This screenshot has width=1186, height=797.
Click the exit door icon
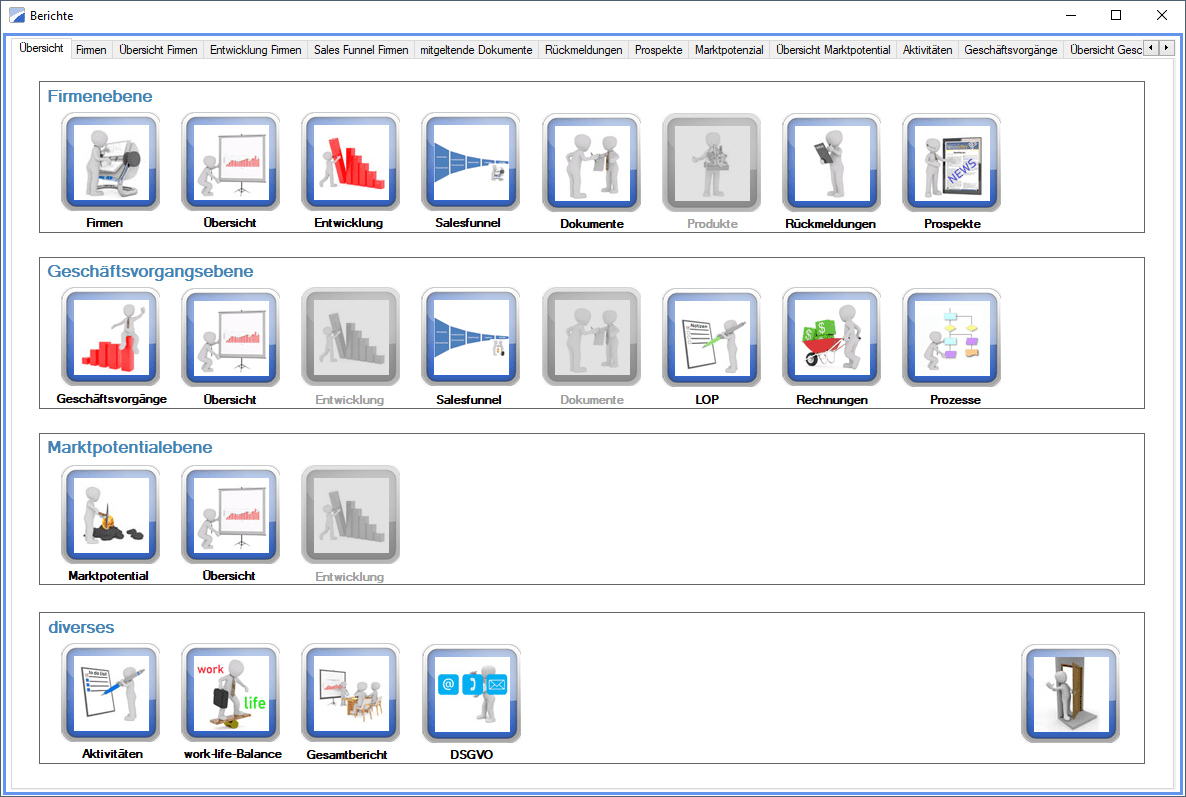[x=1070, y=693]
